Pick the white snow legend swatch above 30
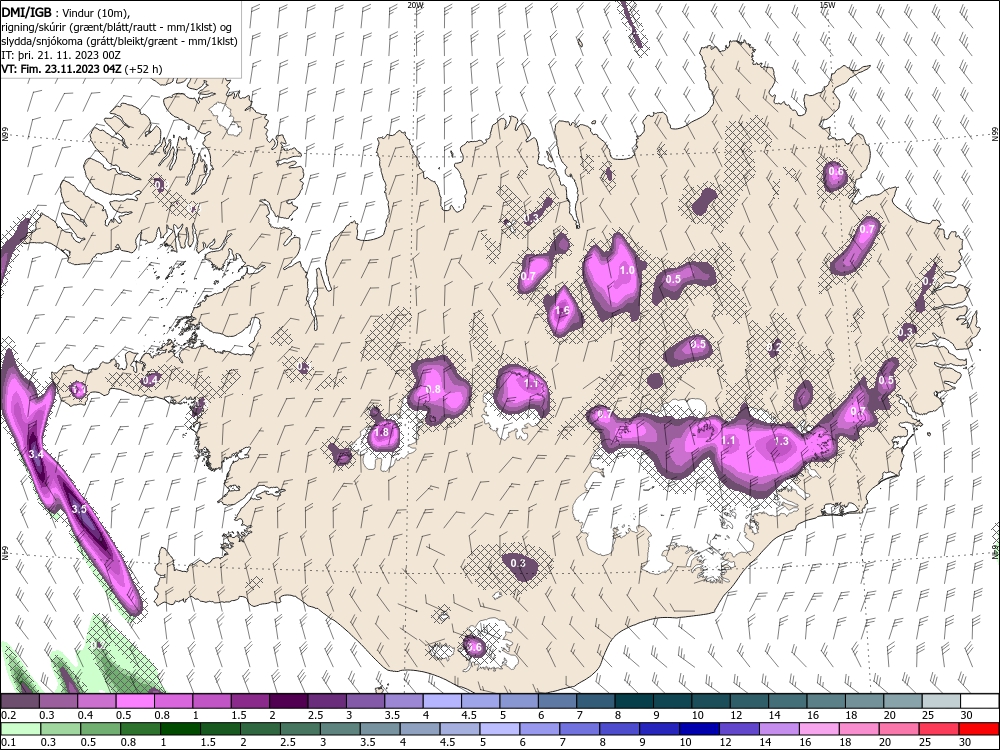This screenshot has width=1000, height=750. pos(980,702)
